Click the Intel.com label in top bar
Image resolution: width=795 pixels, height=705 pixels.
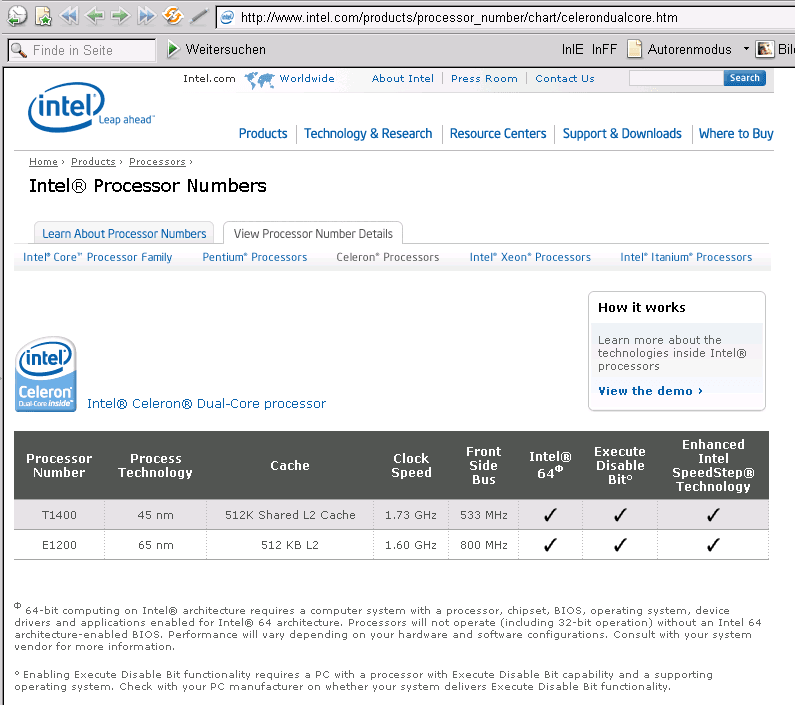pyautogui.click(x=209, y=79)
